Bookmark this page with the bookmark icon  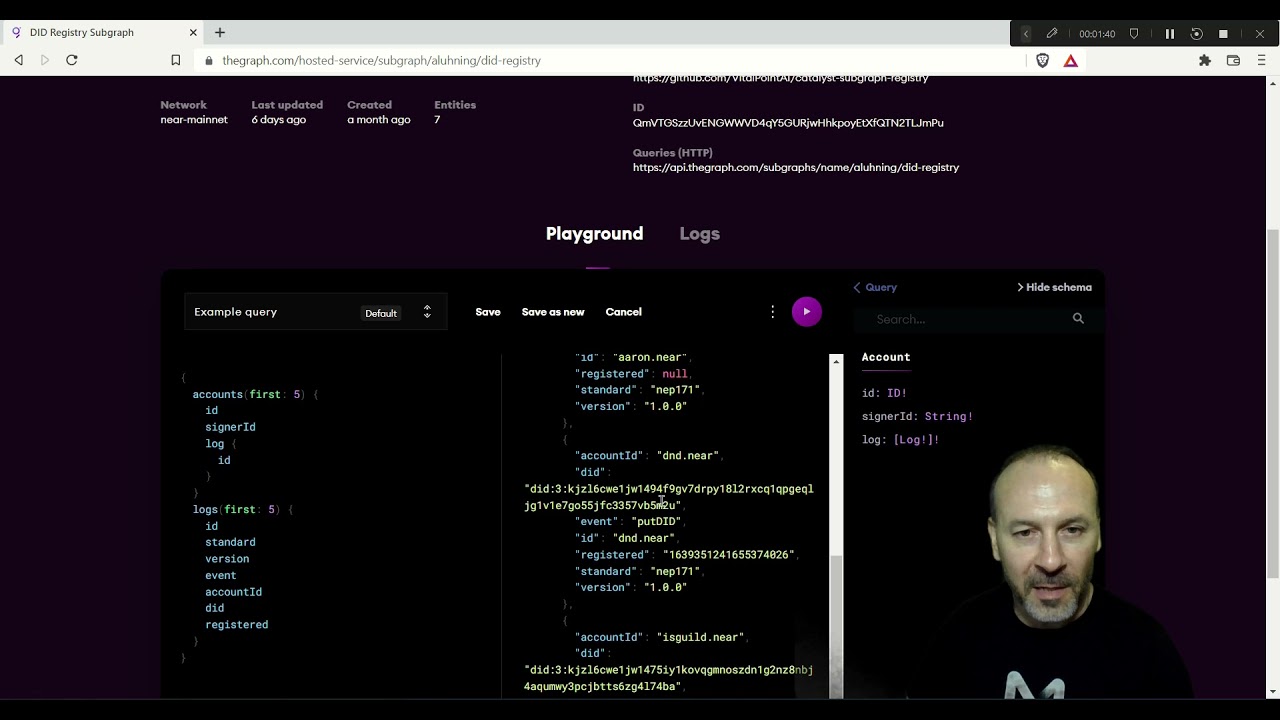pyautogui.click(x=175, y=60)
